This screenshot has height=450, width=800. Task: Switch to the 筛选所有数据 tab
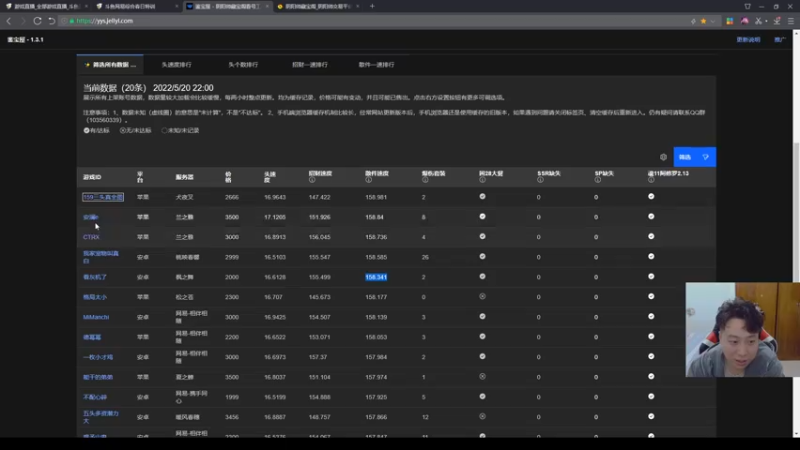tap(110, 65)
